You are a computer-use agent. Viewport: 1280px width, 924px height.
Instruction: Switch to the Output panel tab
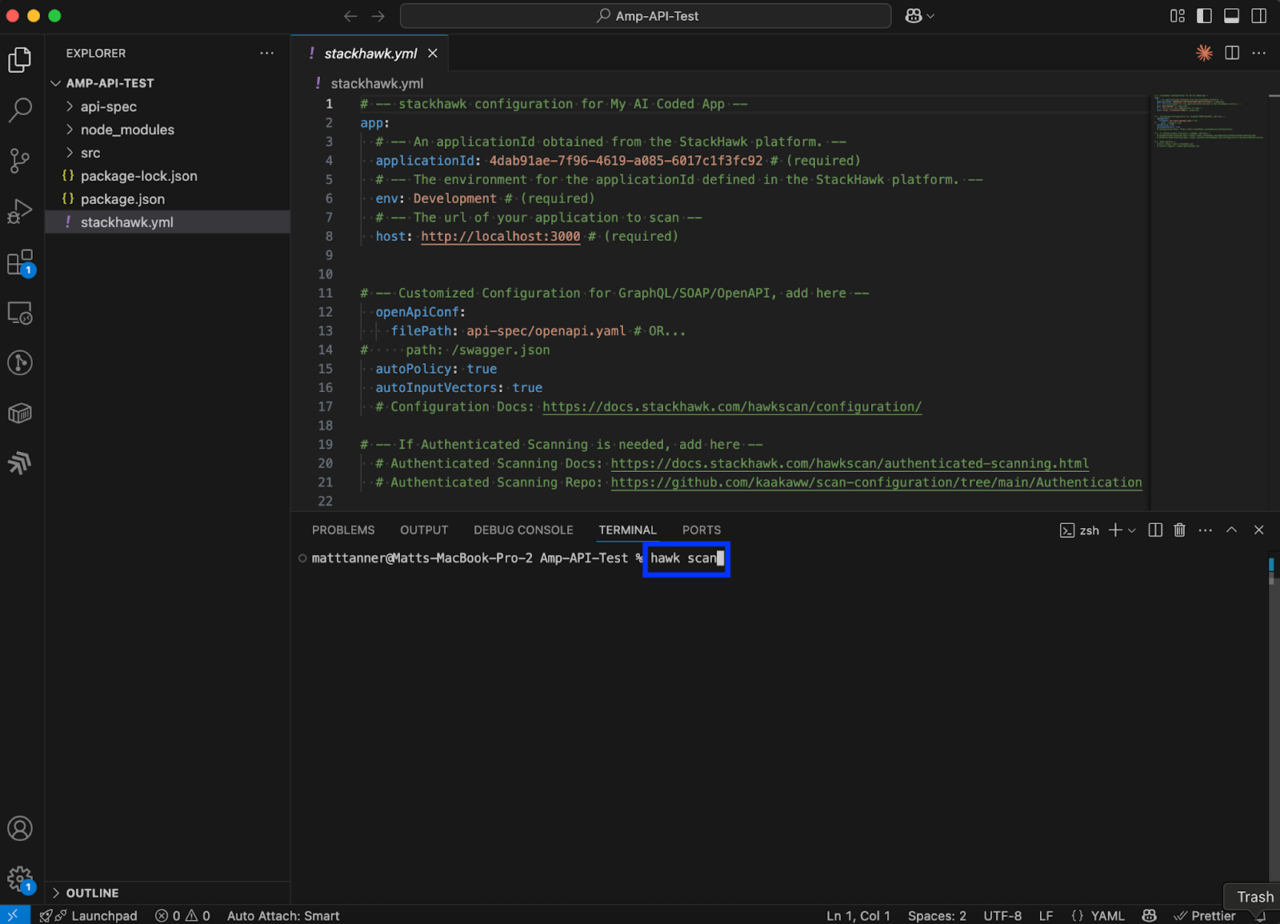point(424,530)
